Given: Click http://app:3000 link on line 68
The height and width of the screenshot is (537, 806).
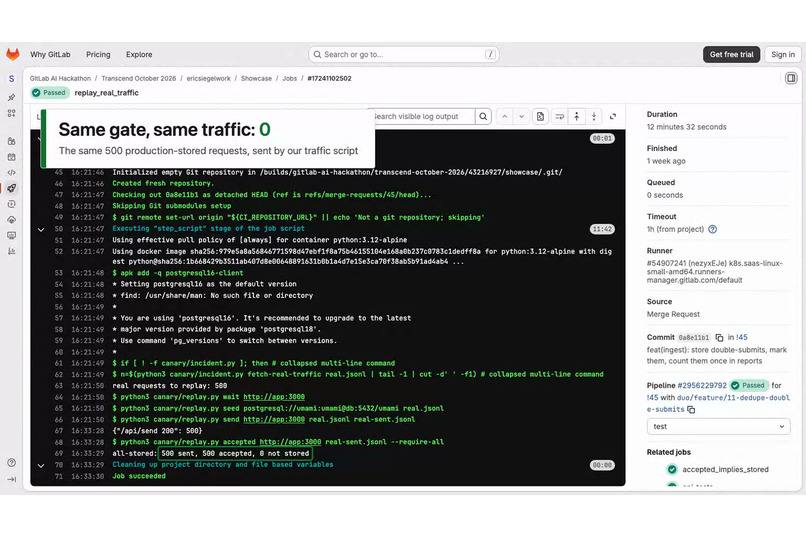Looking at the screenshot, I should click(x=290, y=442).
